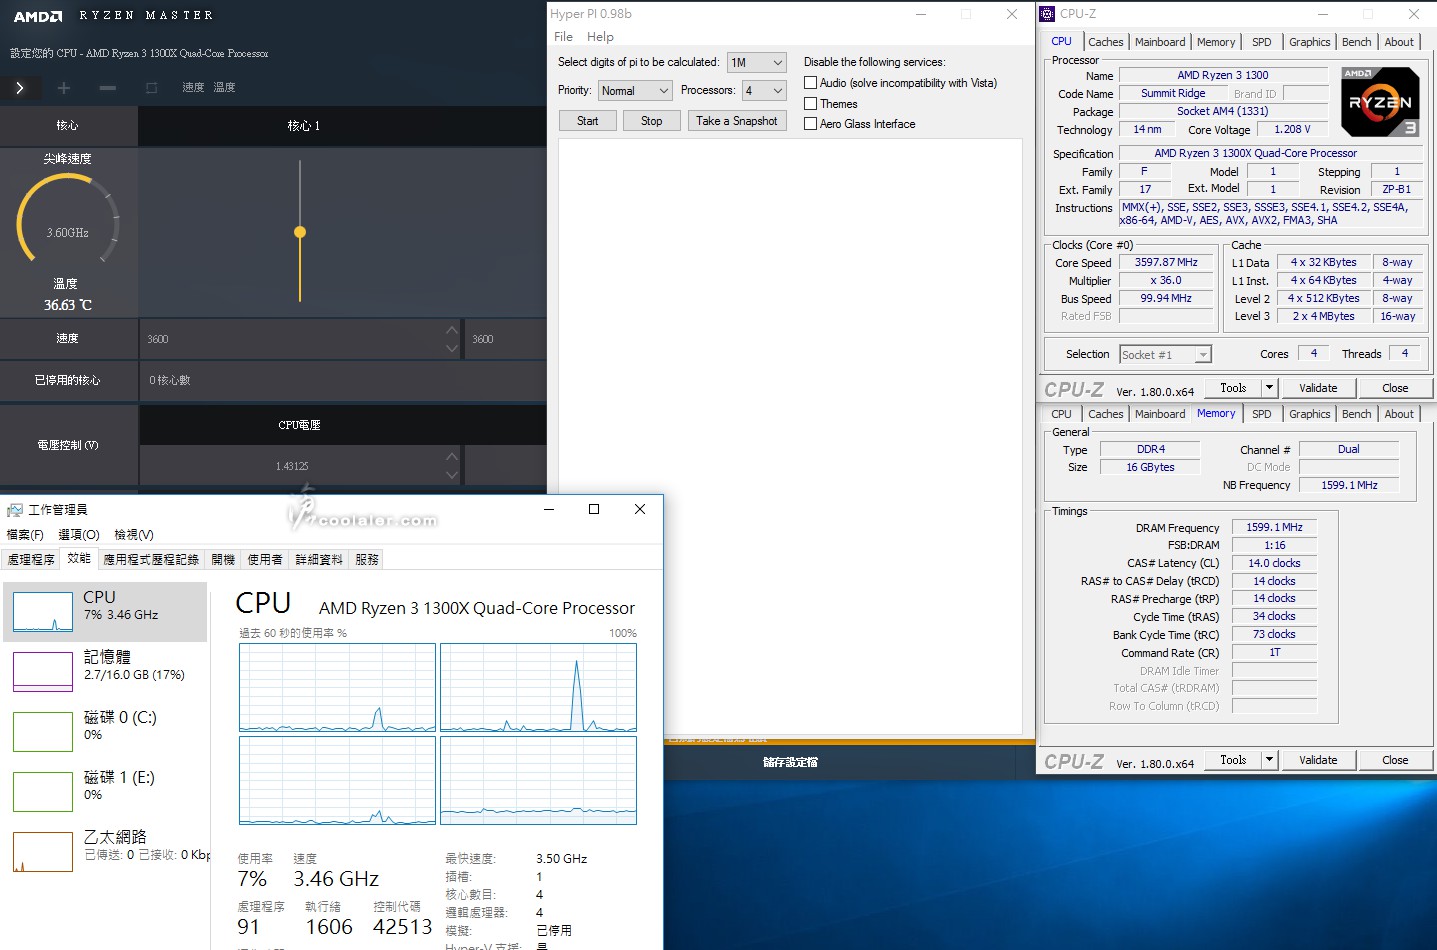Click lower CPU-Z Validate button

coord(1318,760)
